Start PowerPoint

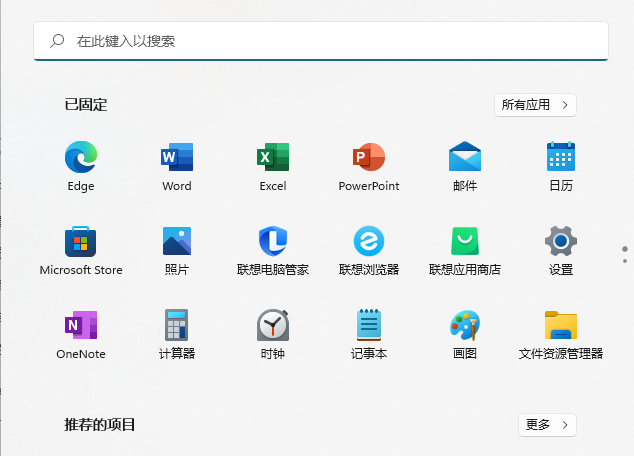pos(369,166)
